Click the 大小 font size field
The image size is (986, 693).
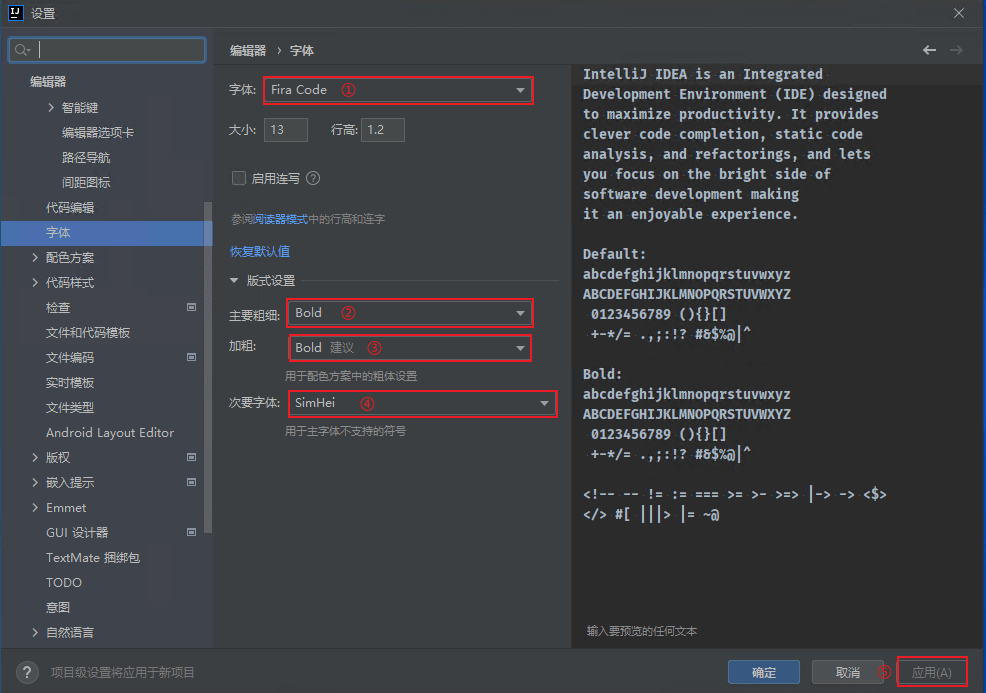point(285,130)
